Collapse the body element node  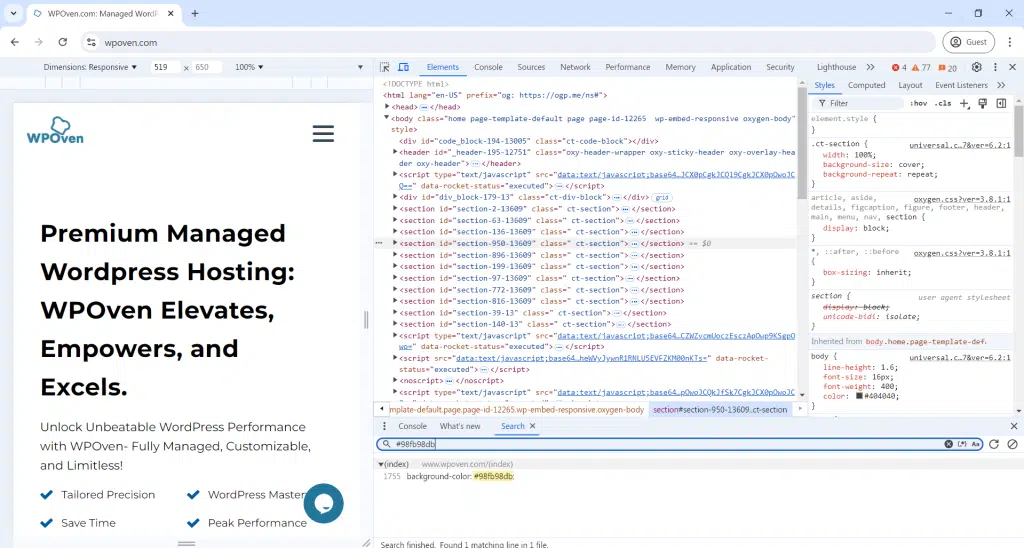pos(387,118)
